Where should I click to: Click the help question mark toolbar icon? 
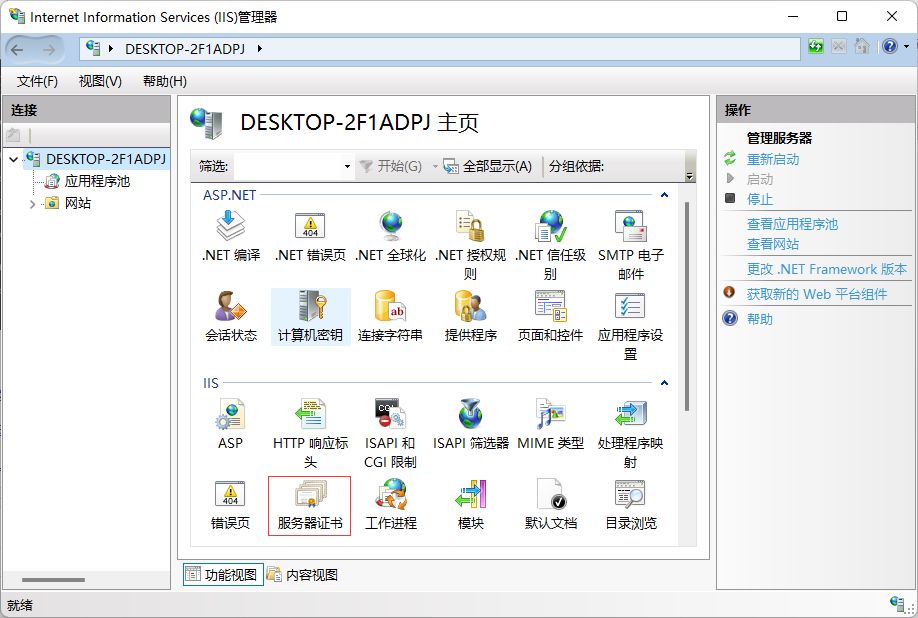pyautogui.click(x=890, y=46)
